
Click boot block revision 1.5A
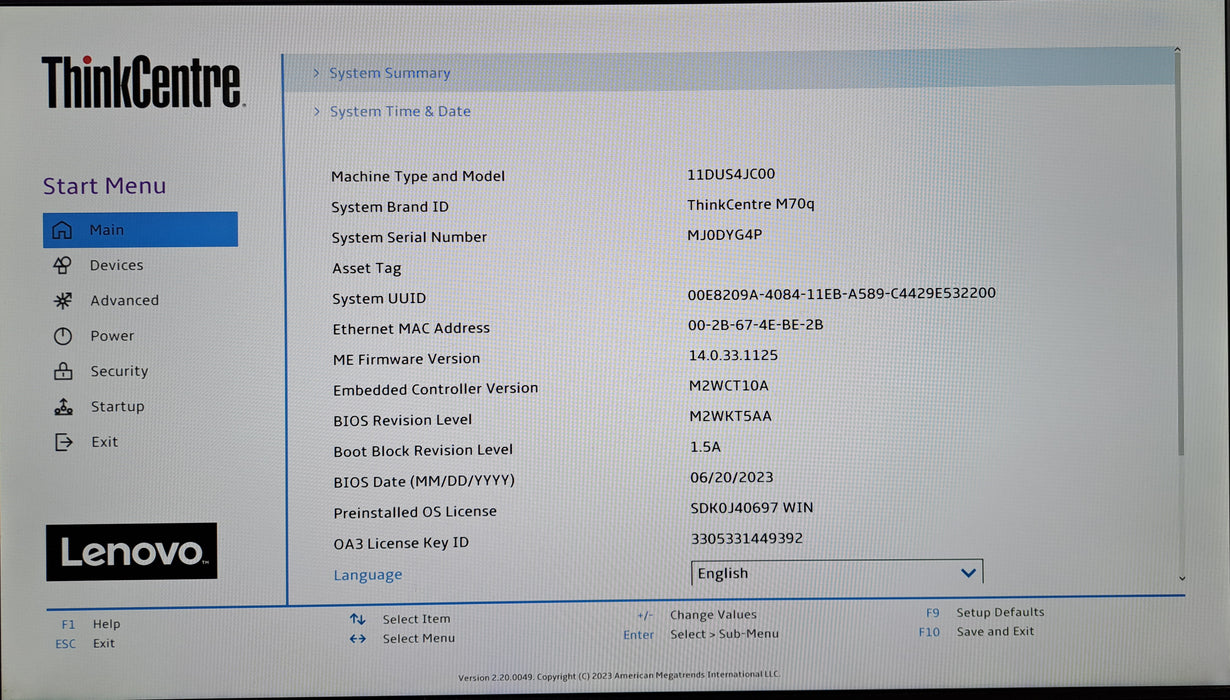(x=705, y=447)
